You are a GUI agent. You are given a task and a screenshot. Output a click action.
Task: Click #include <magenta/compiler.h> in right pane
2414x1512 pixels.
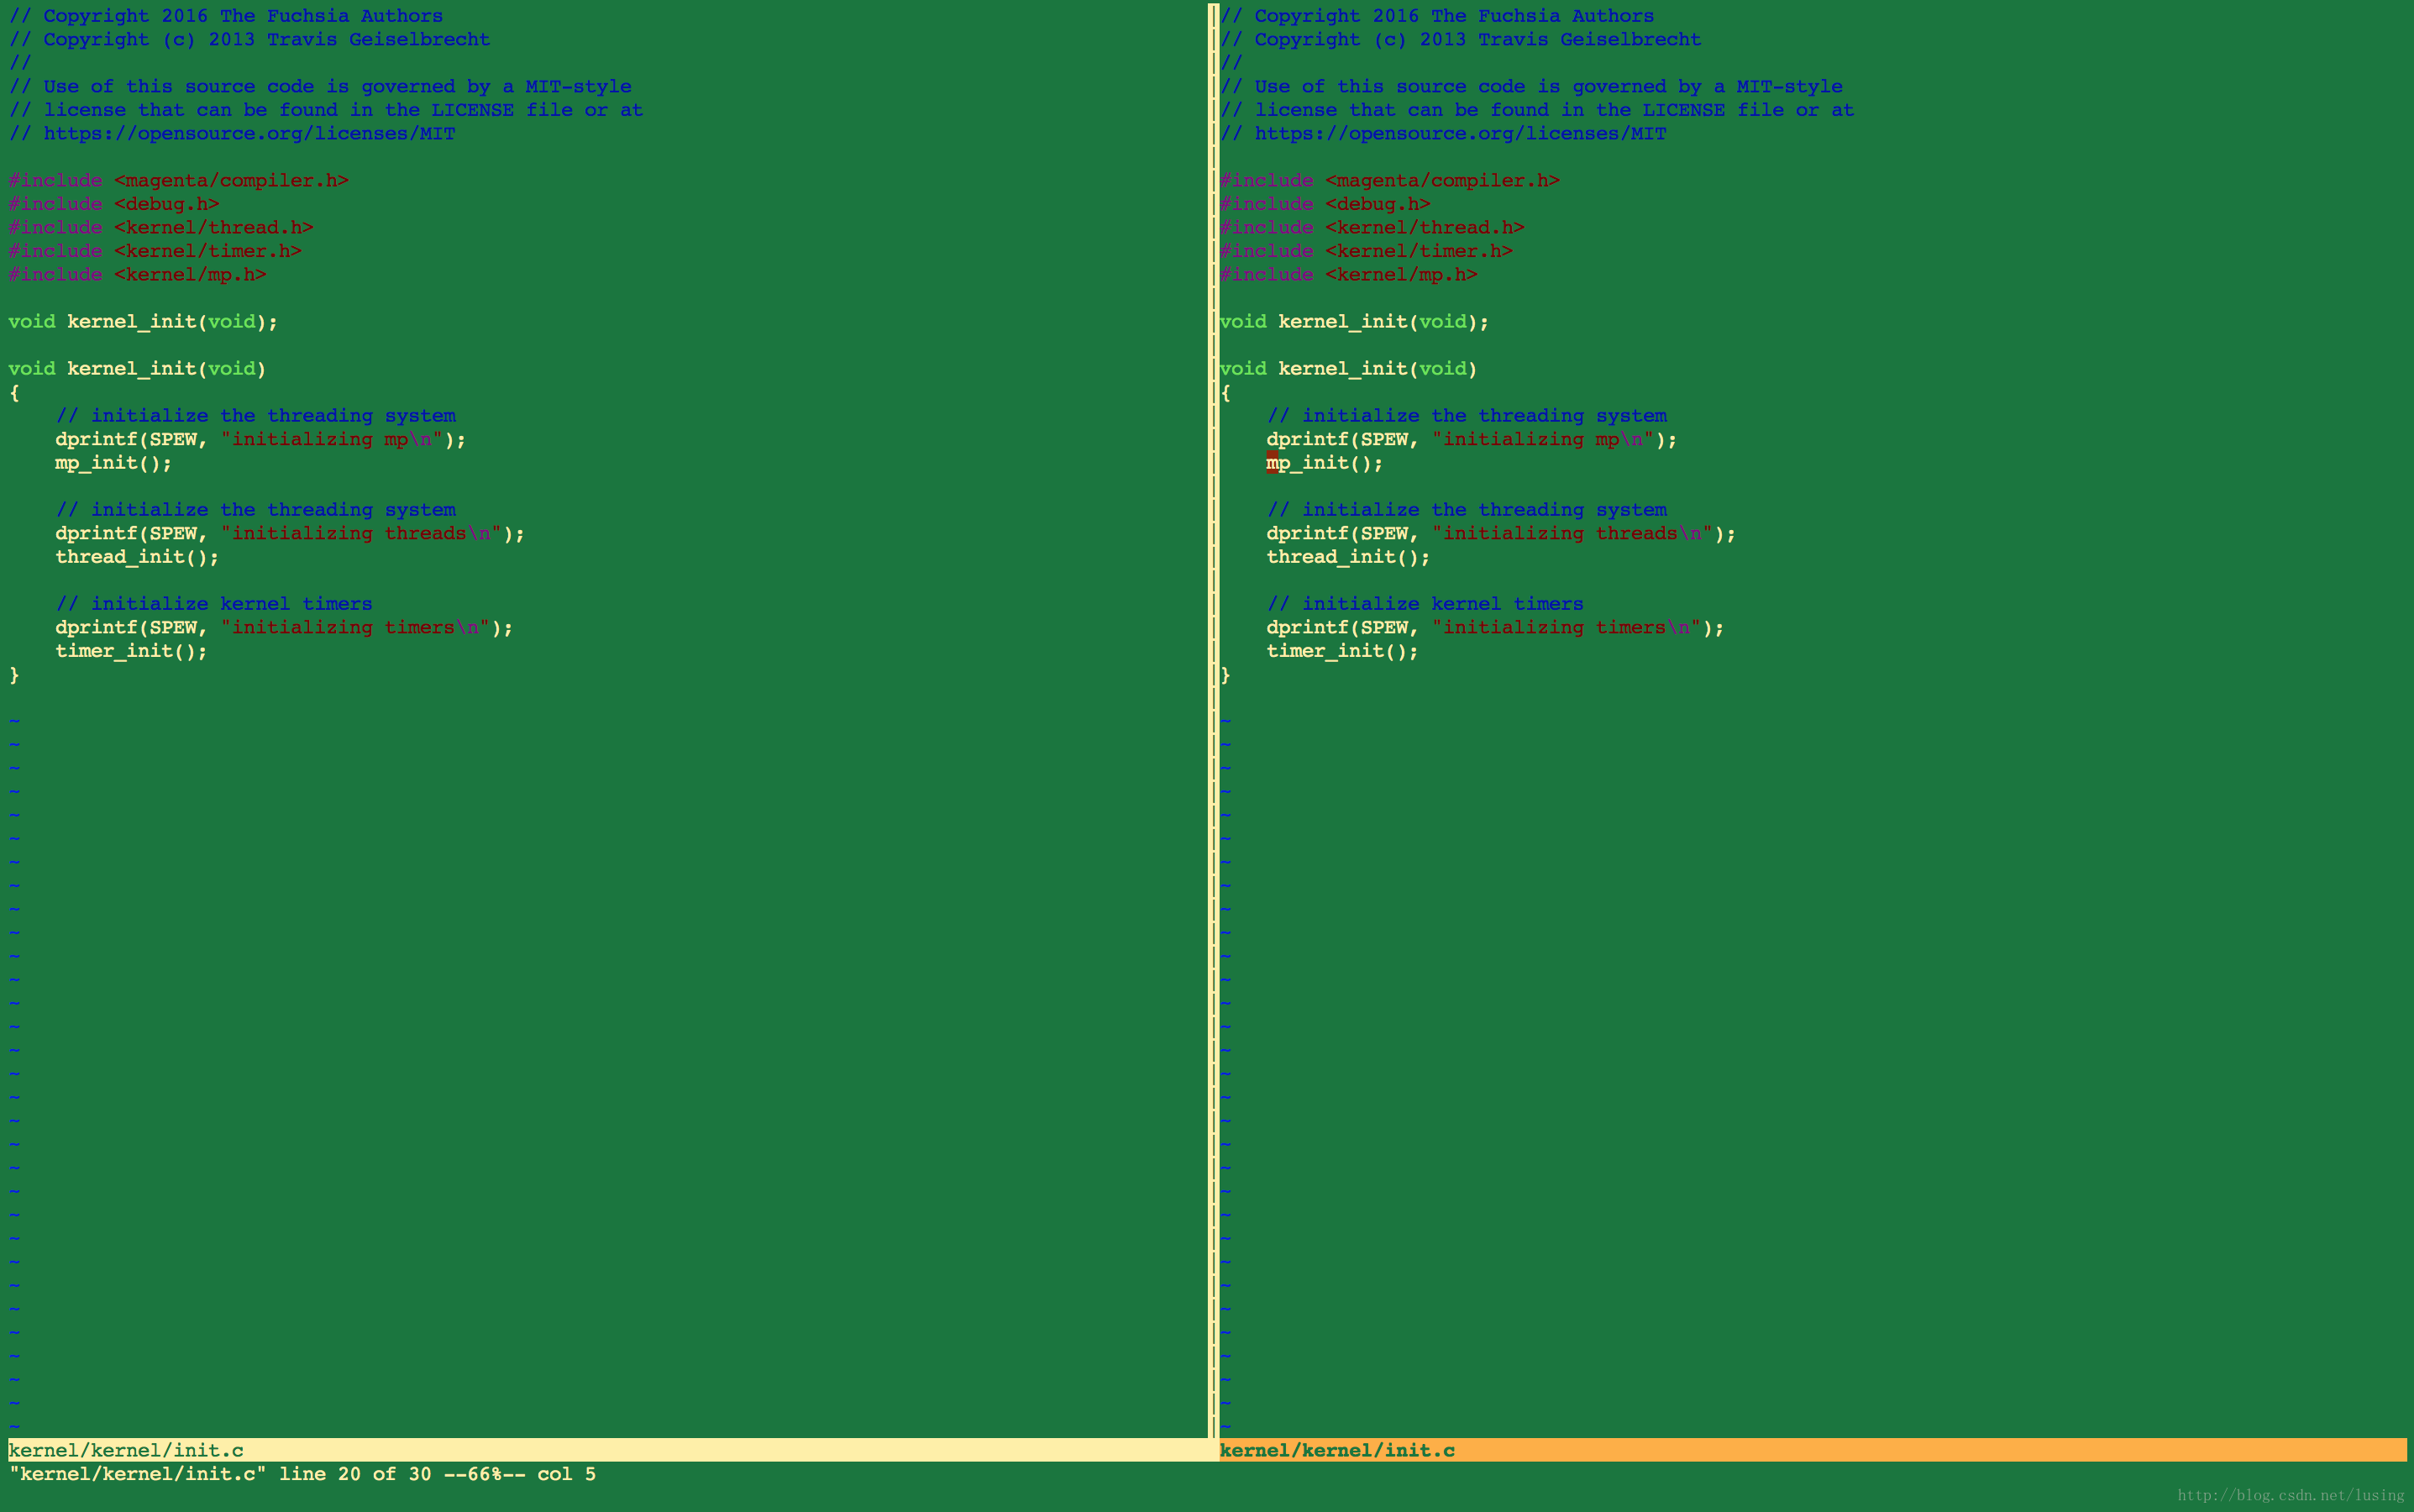(1390, 181)
